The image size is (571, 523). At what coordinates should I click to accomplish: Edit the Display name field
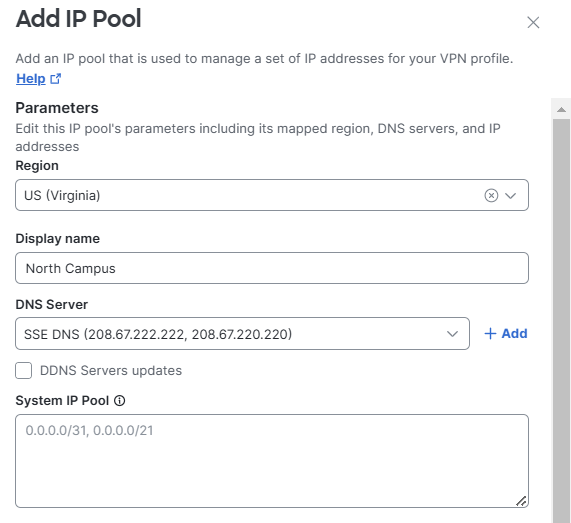point(272,268)
